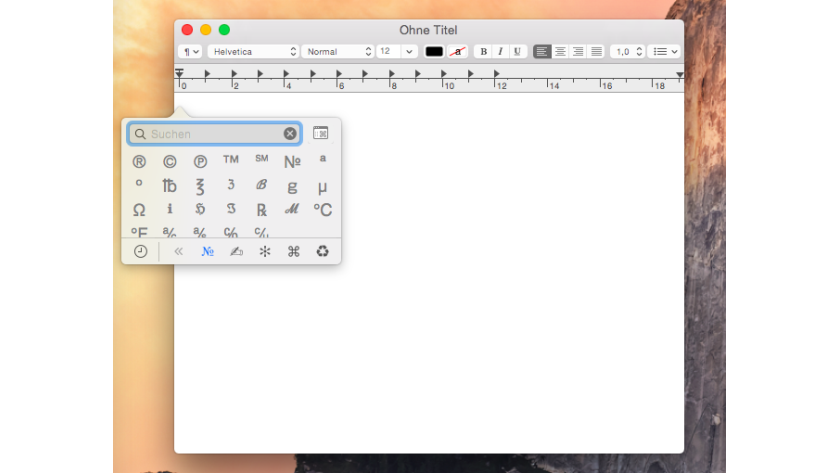Insert the copyright © symbol
Viewport: 840px width, 473px height.
pos(169,161)
